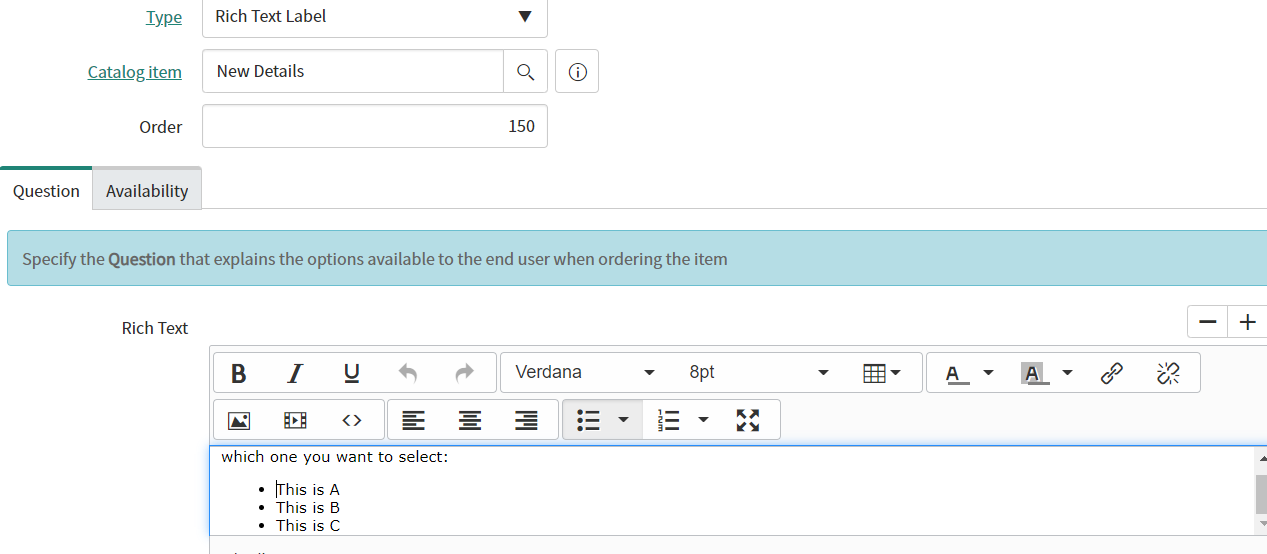Click the Catalog item info preview icon

point(577,72)
